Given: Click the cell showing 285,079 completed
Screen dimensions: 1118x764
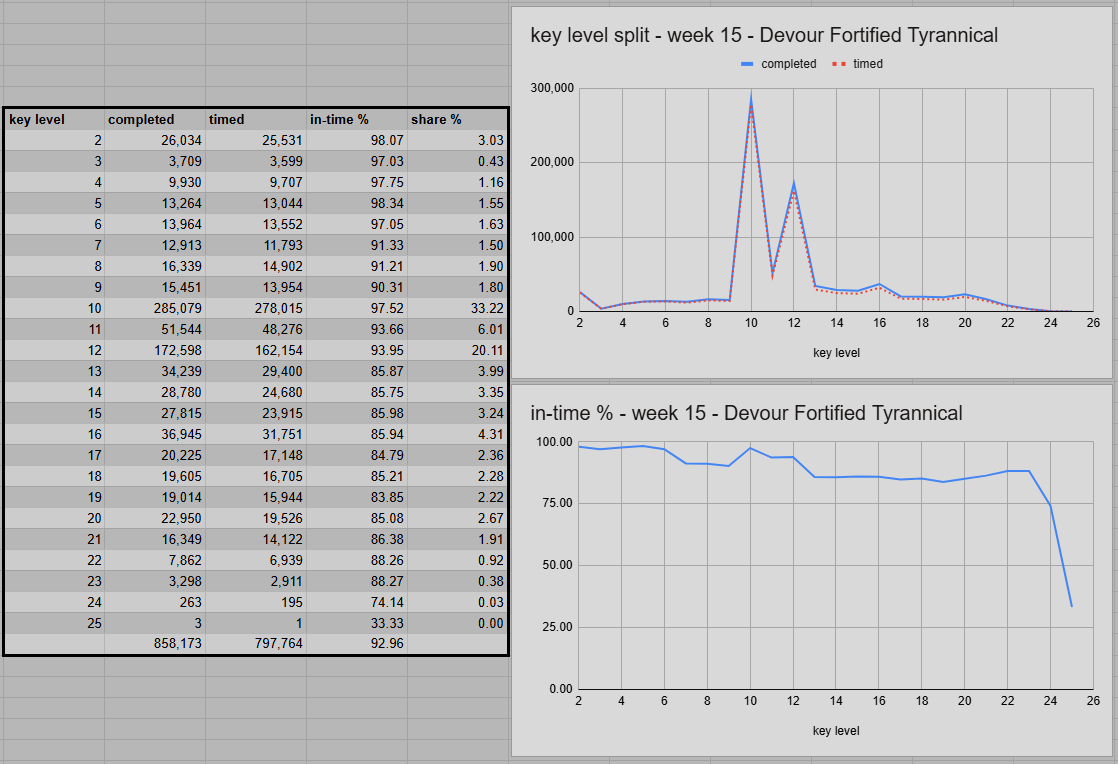Looking at the screenshot, I should tap(155, 309).
